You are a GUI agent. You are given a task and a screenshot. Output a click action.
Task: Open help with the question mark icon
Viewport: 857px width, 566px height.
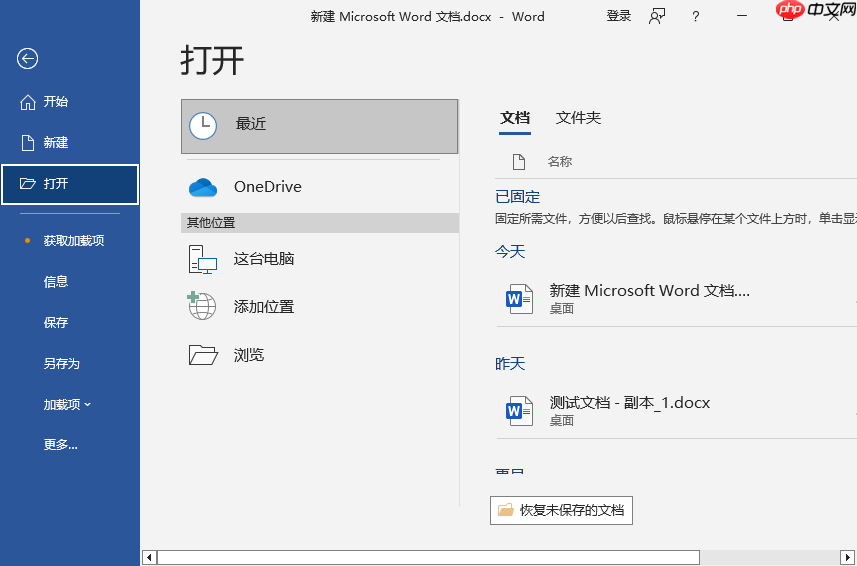click(695, 17)
